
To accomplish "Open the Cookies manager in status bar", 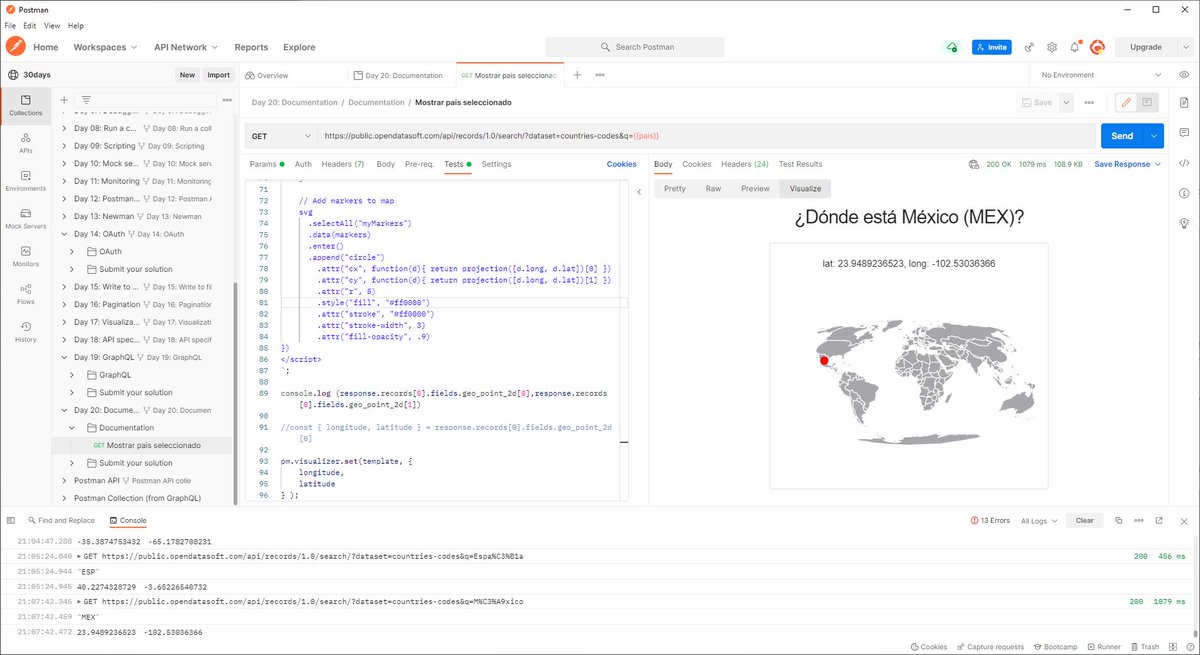I will click(x=928, y=646).
